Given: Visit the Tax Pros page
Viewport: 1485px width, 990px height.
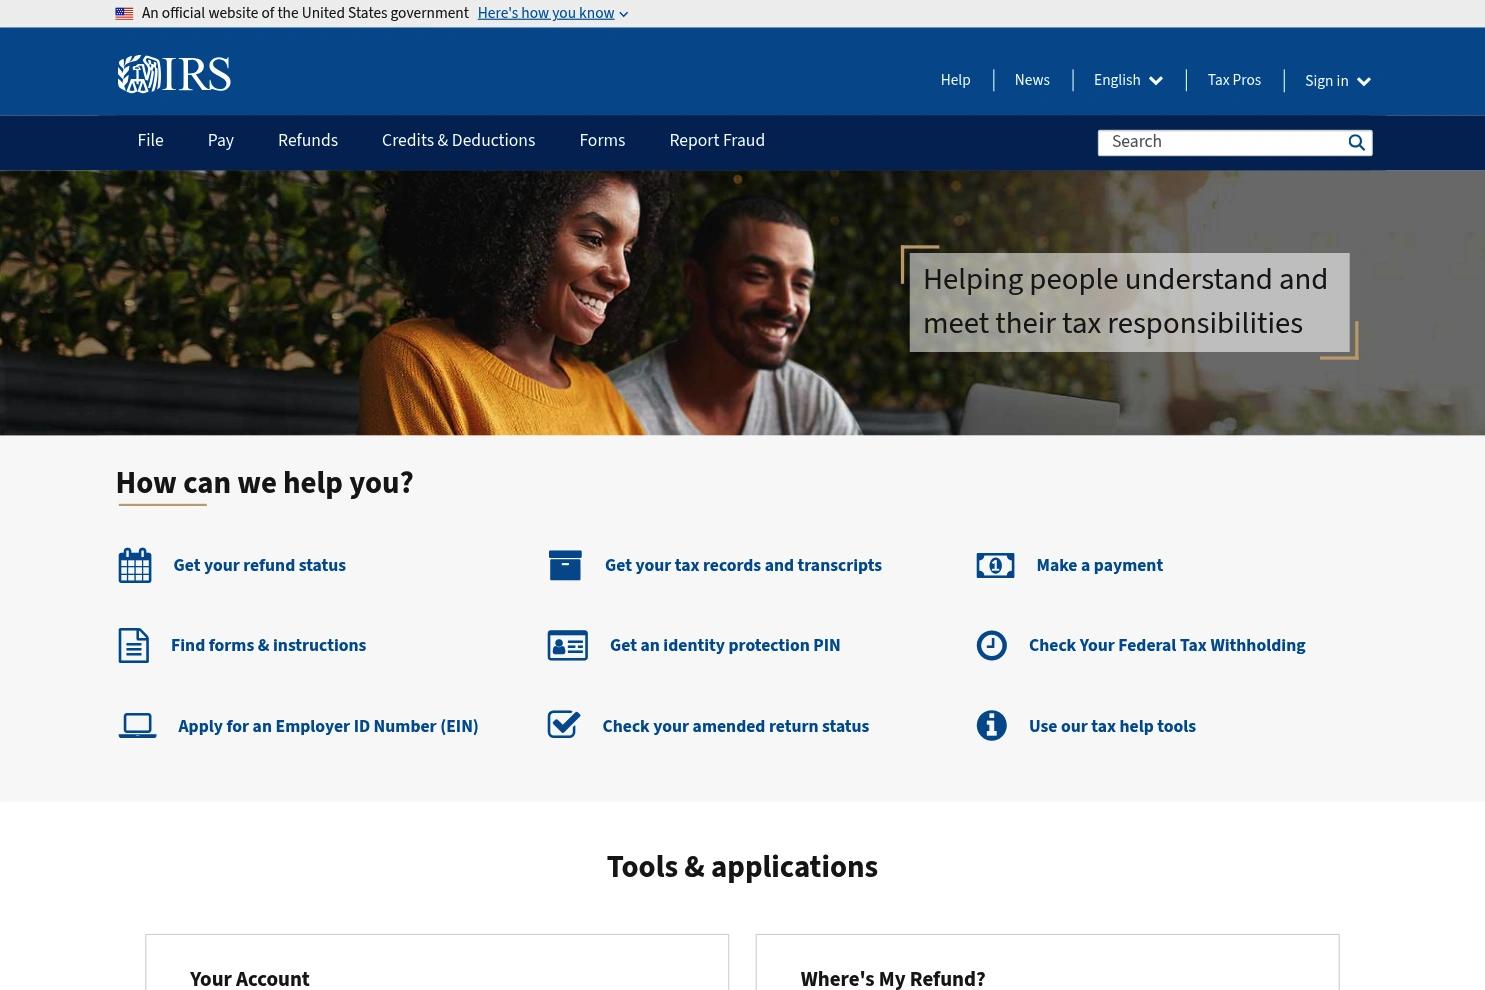Looking at the screenshot, I should pos(1234,80).
